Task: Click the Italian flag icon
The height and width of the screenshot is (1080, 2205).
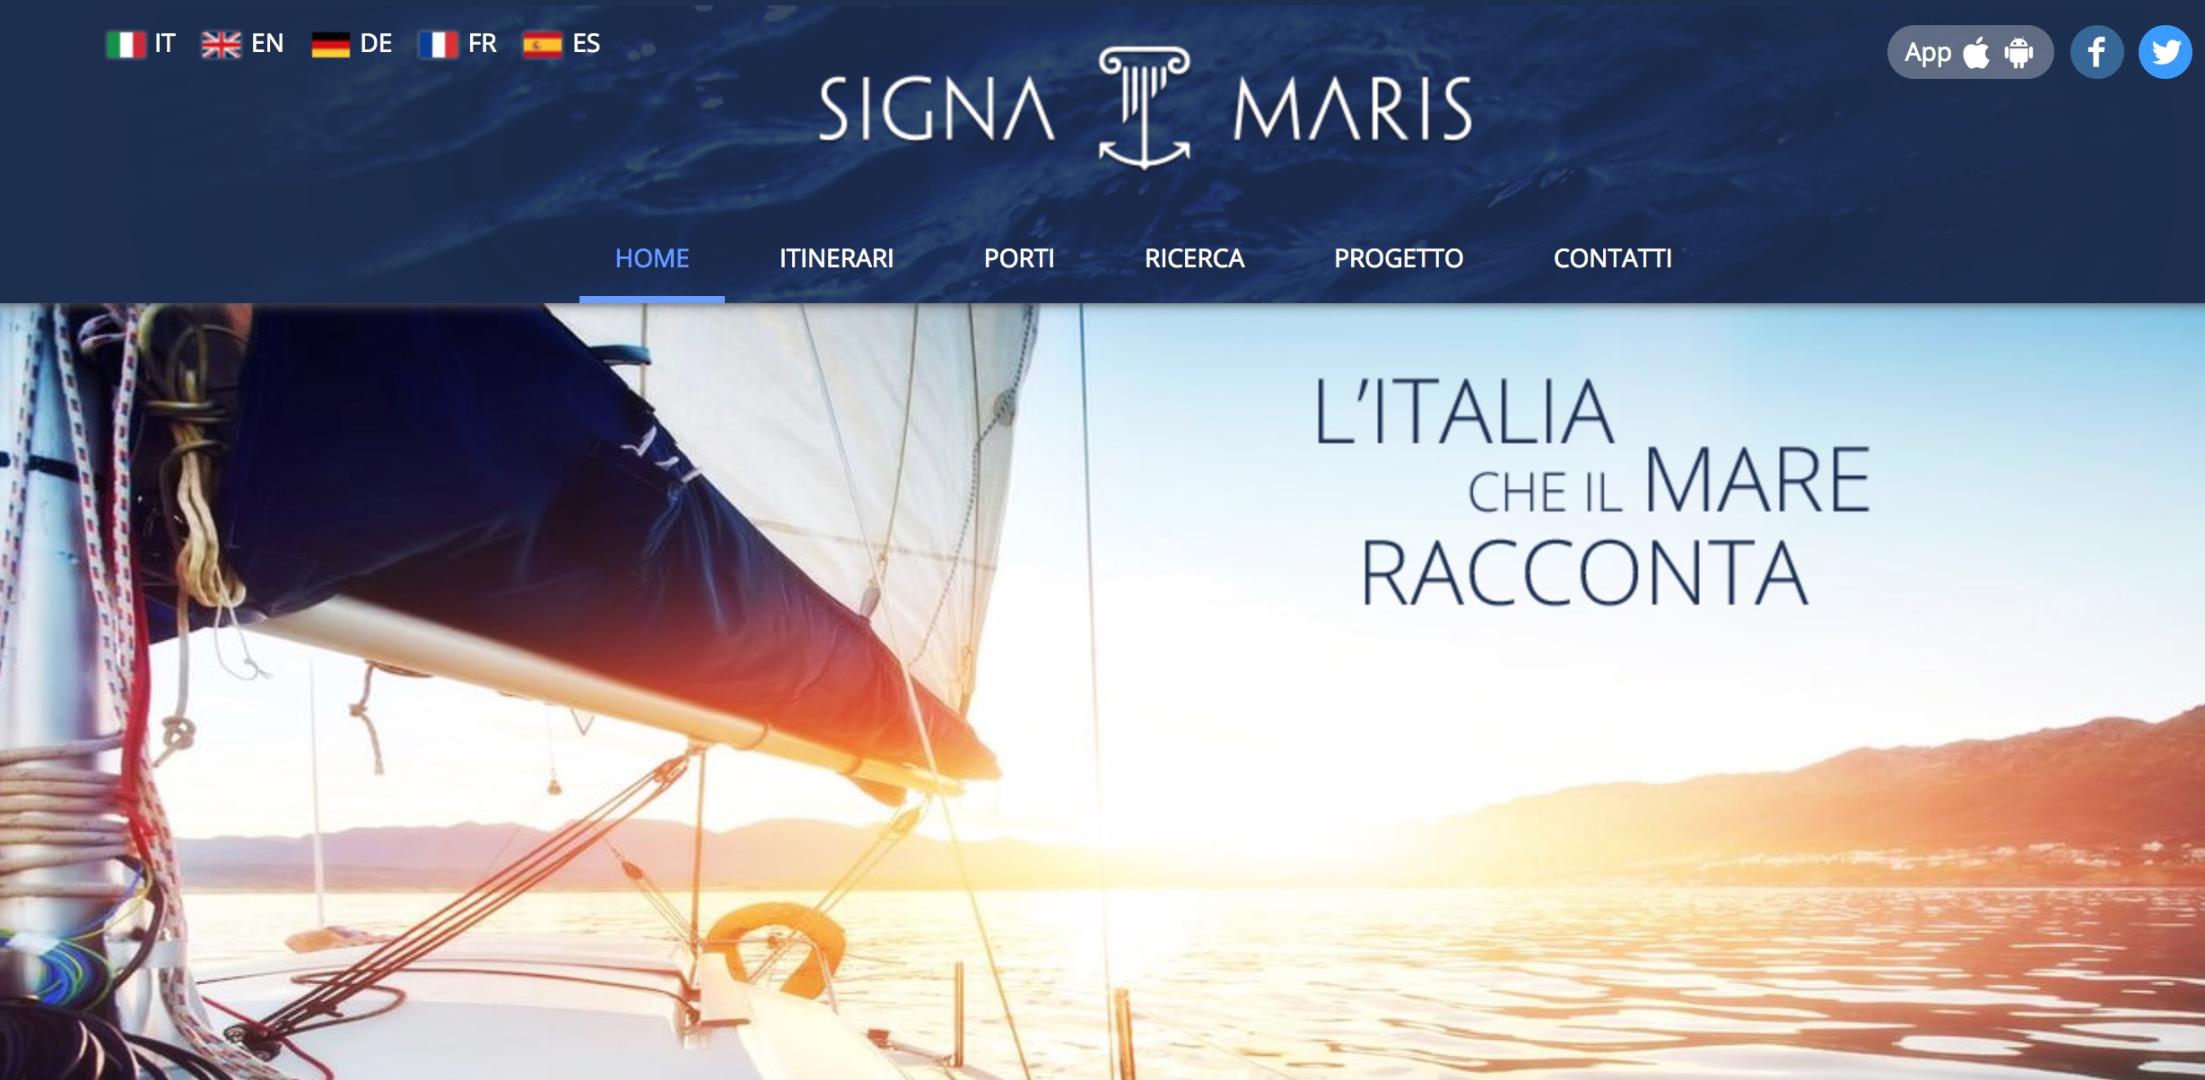Action: pos(126,45)
